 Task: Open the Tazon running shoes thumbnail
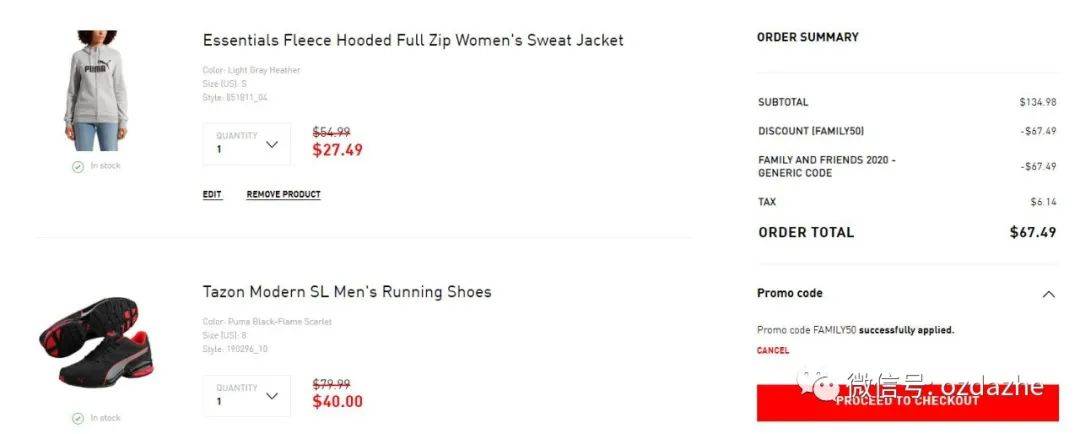[97, 342]
